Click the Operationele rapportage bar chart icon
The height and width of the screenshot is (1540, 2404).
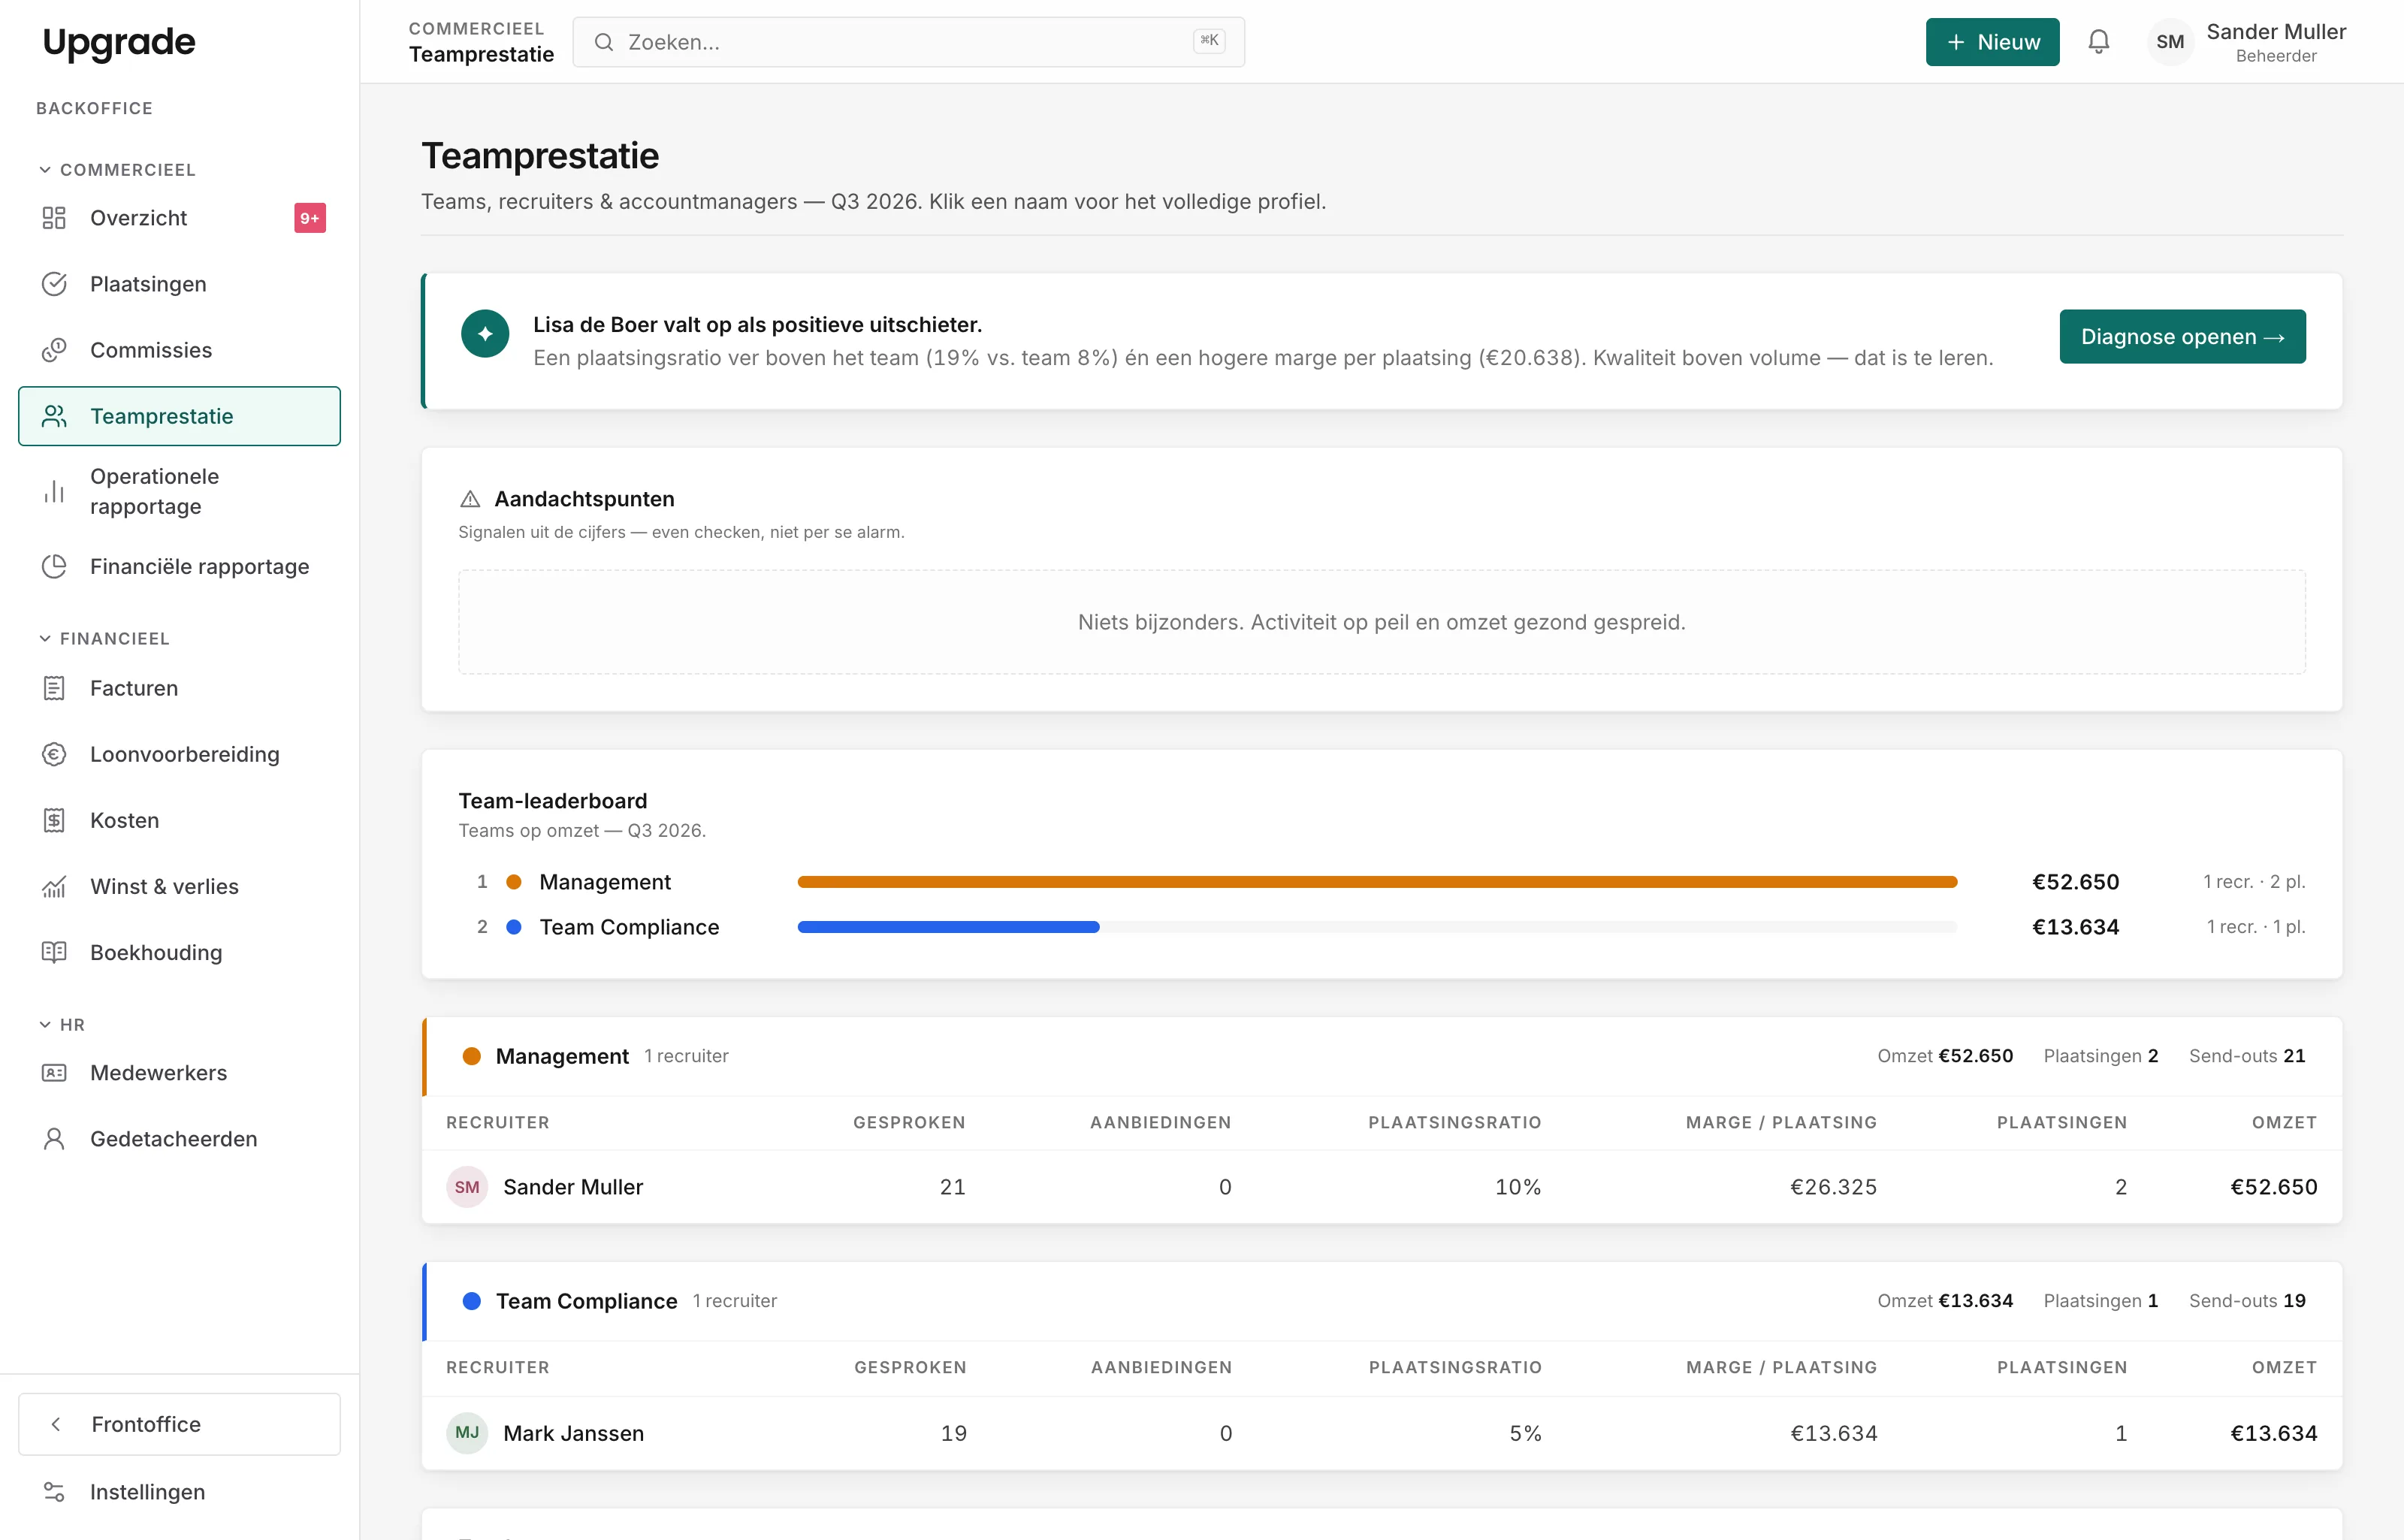[x=54, y=491]
